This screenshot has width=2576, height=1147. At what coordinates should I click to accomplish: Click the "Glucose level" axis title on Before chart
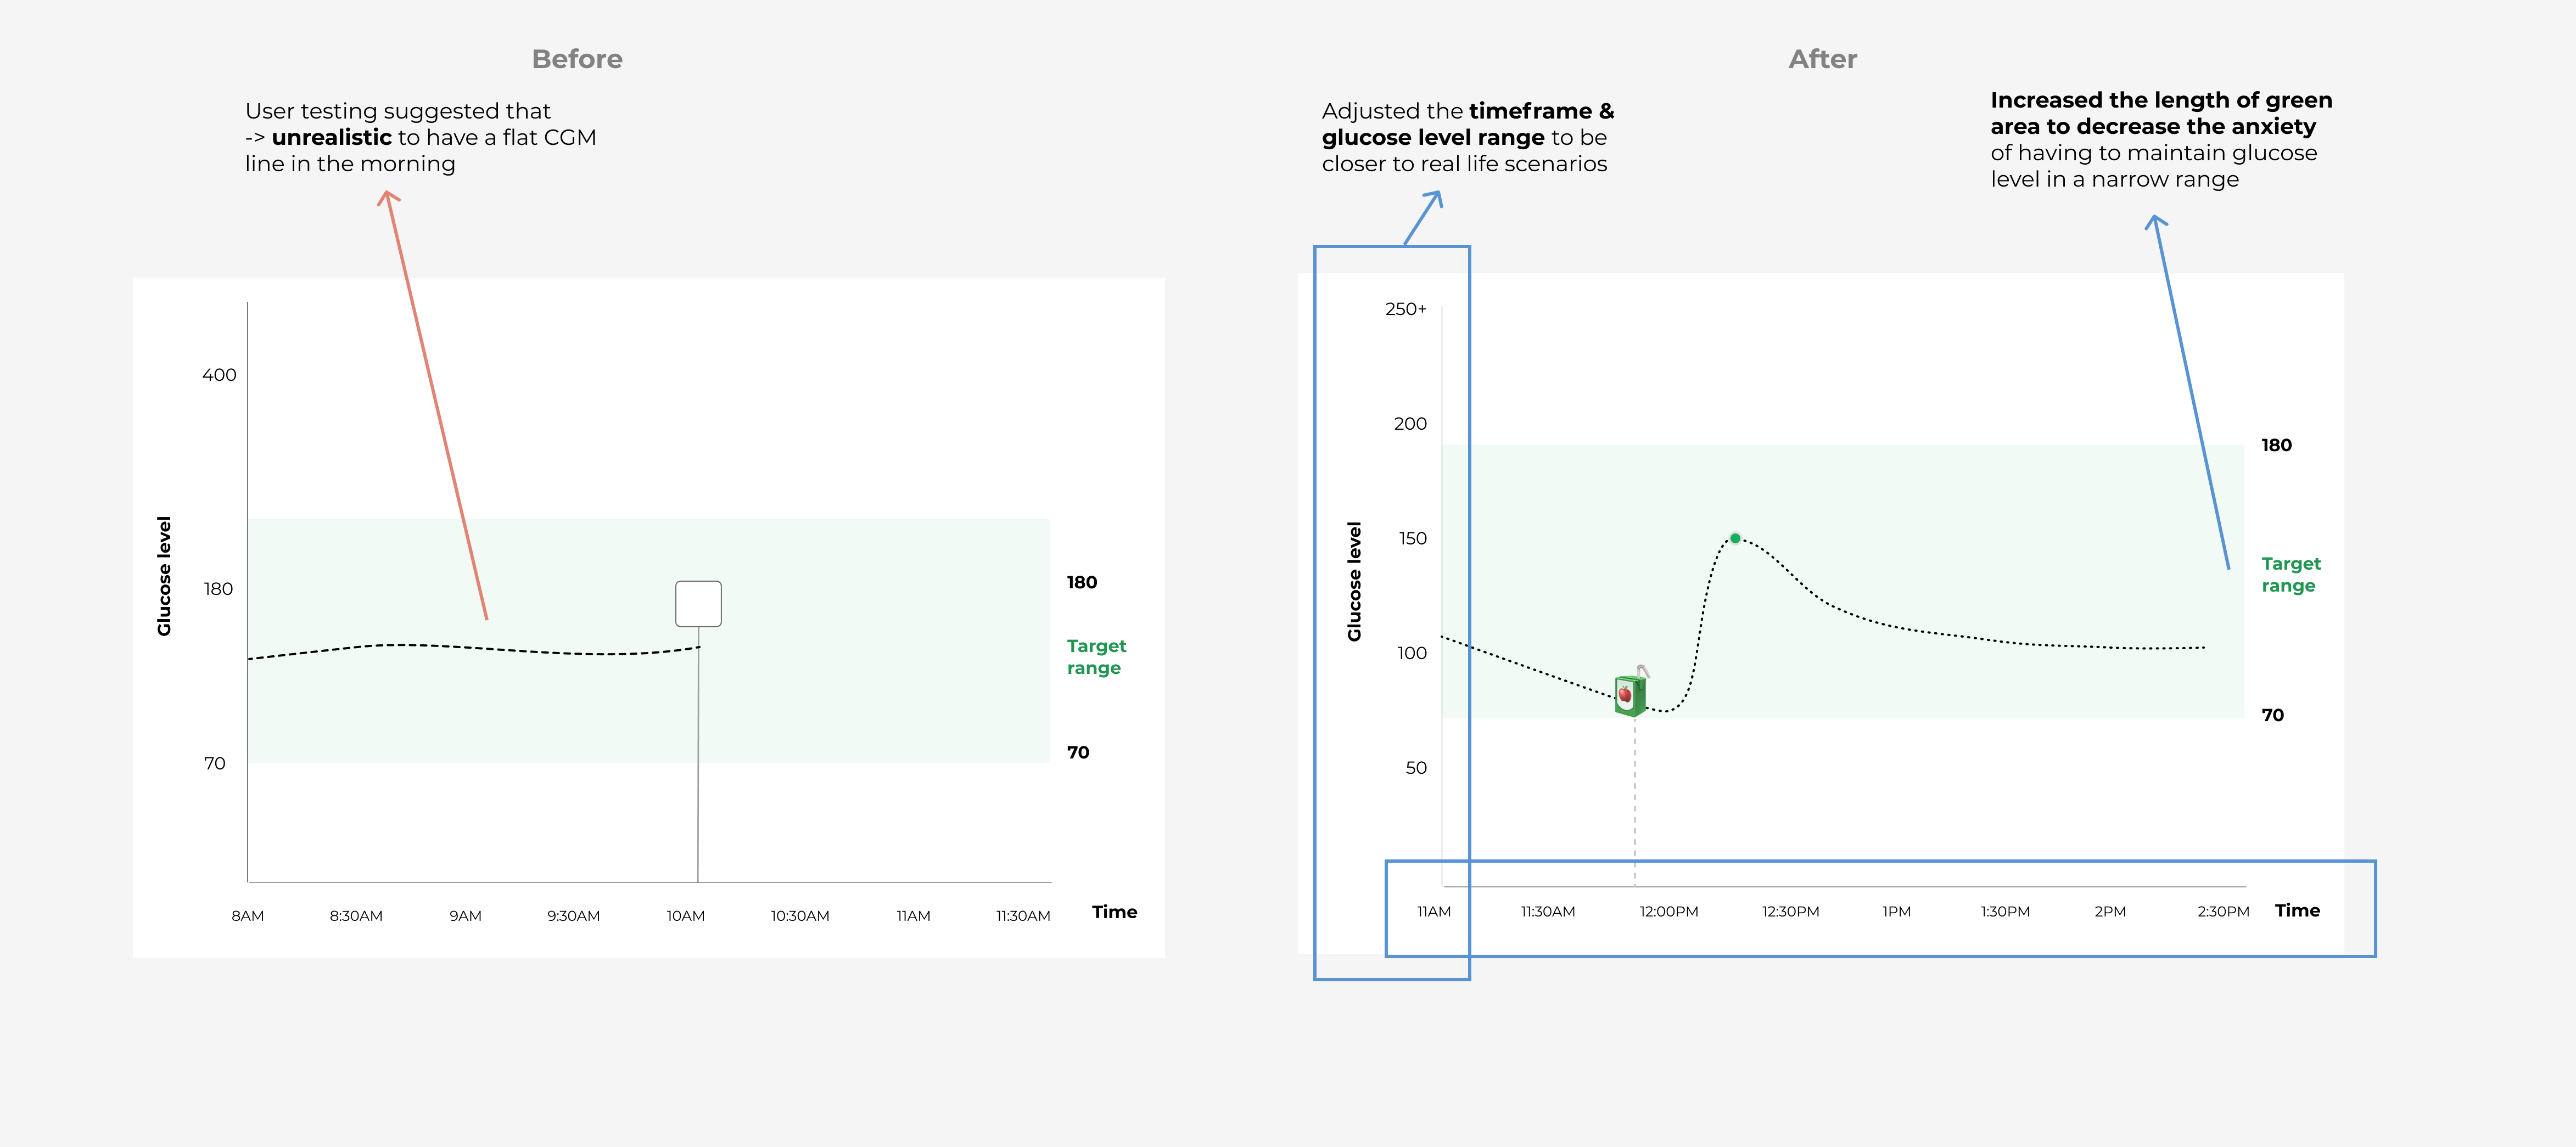(x=164, y=576)
